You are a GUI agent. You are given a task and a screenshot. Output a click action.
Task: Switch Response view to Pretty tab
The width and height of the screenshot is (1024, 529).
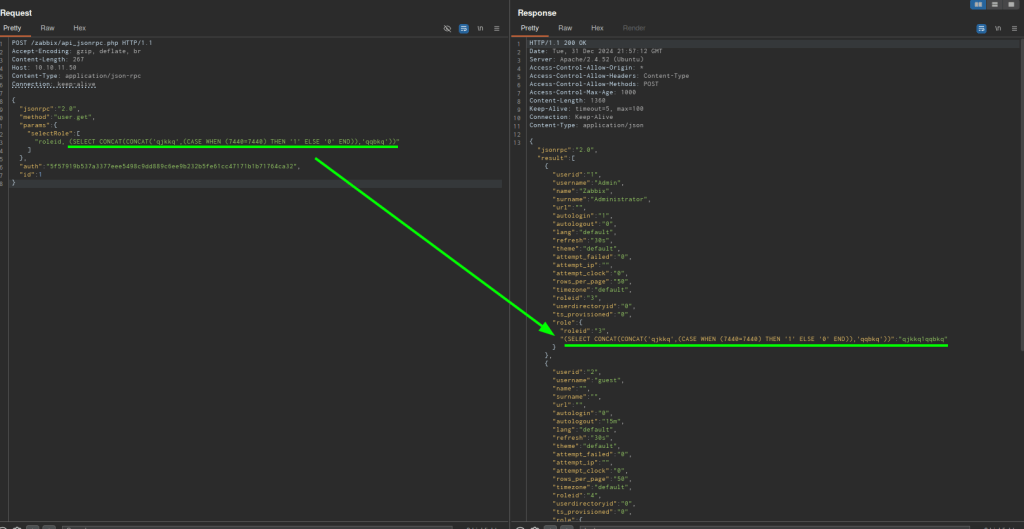[529, 28]
